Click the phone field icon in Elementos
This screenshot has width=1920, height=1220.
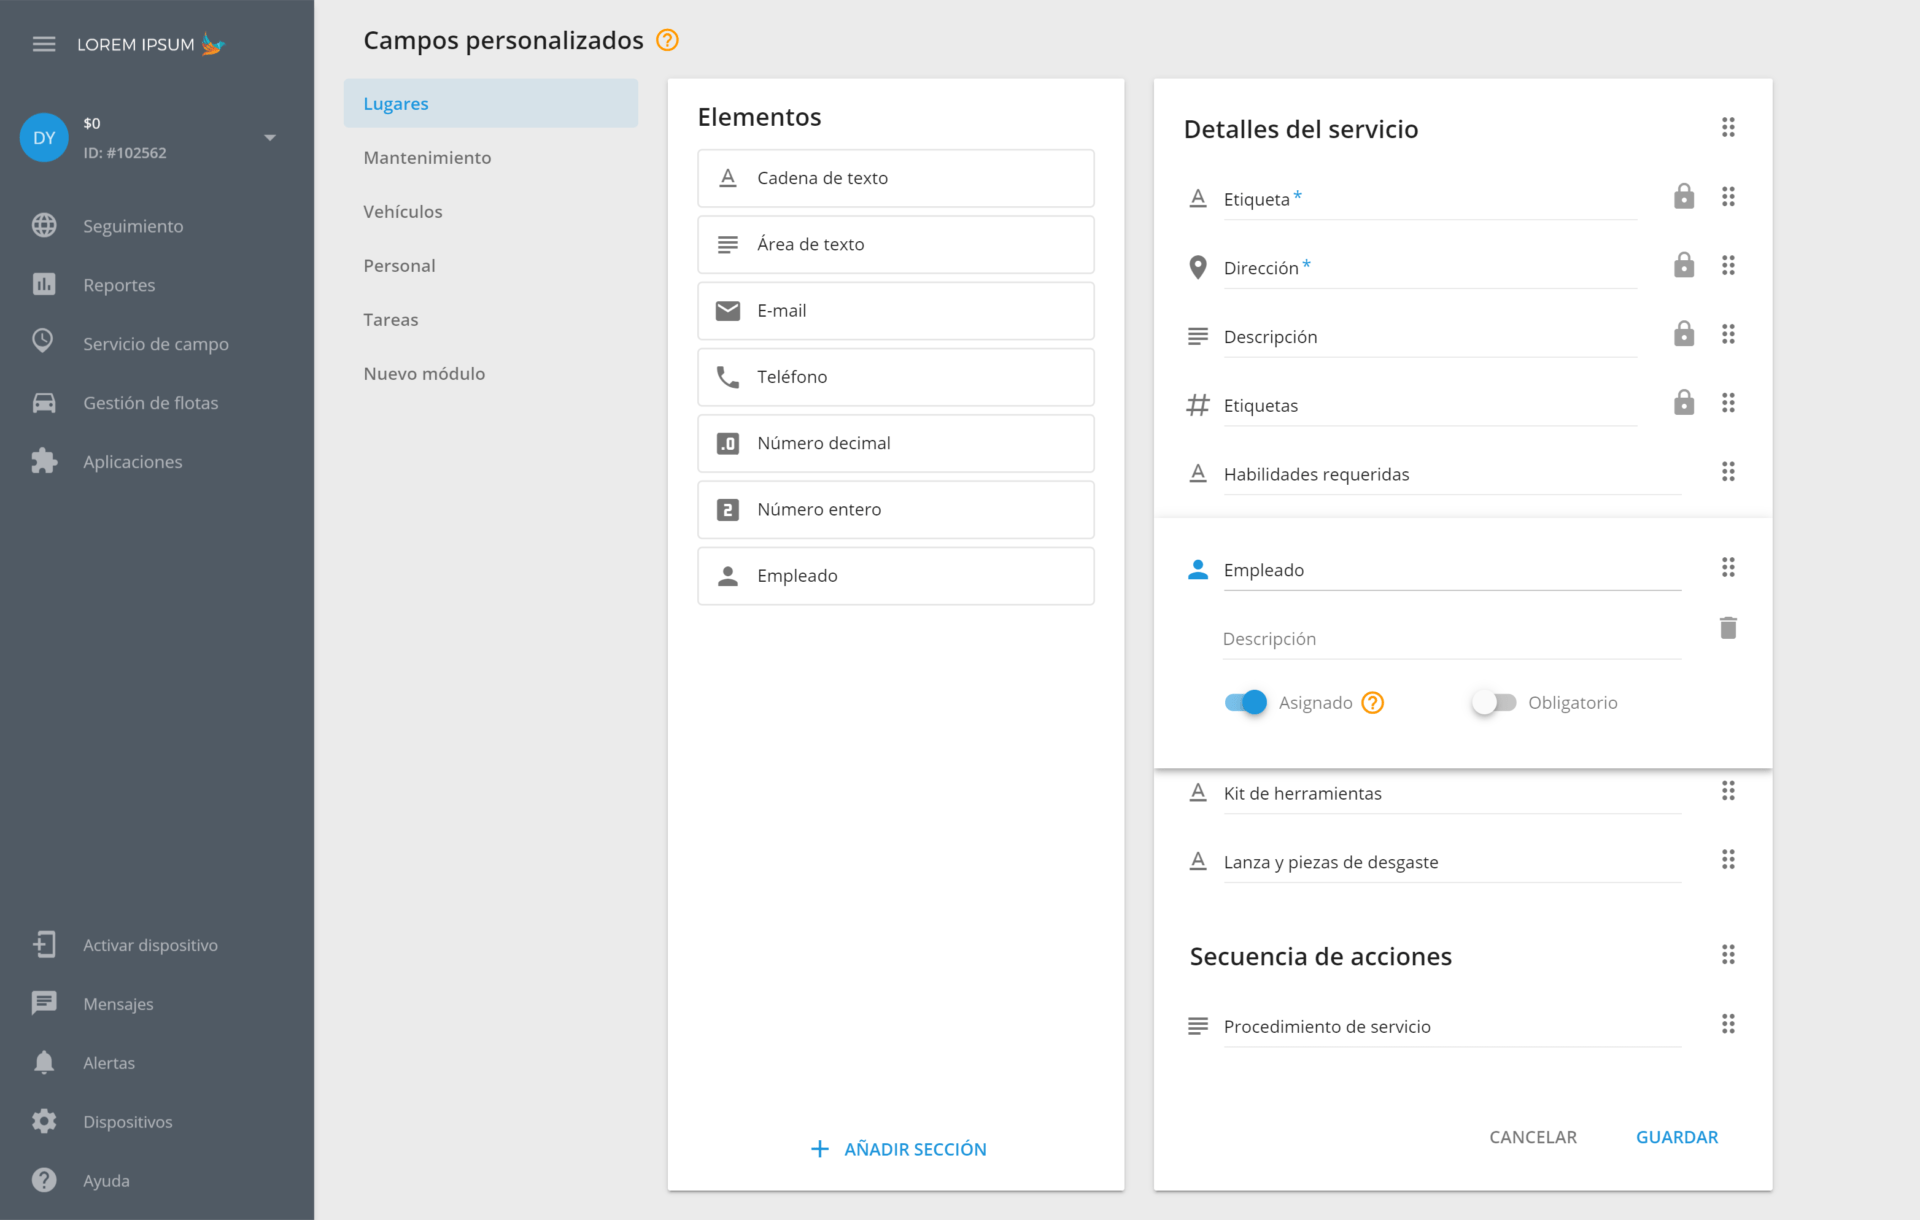[x=728, y=376]
